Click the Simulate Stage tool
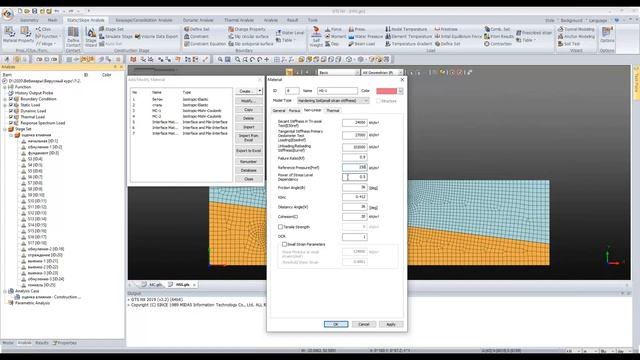 pos(116,36)
